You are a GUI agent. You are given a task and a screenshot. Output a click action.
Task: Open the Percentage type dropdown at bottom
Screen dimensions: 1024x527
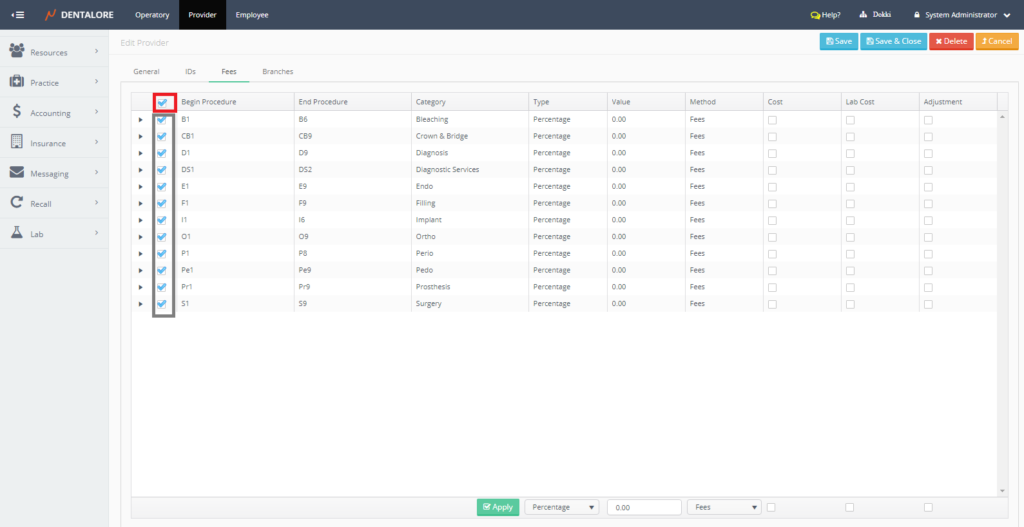pos(561,507)
